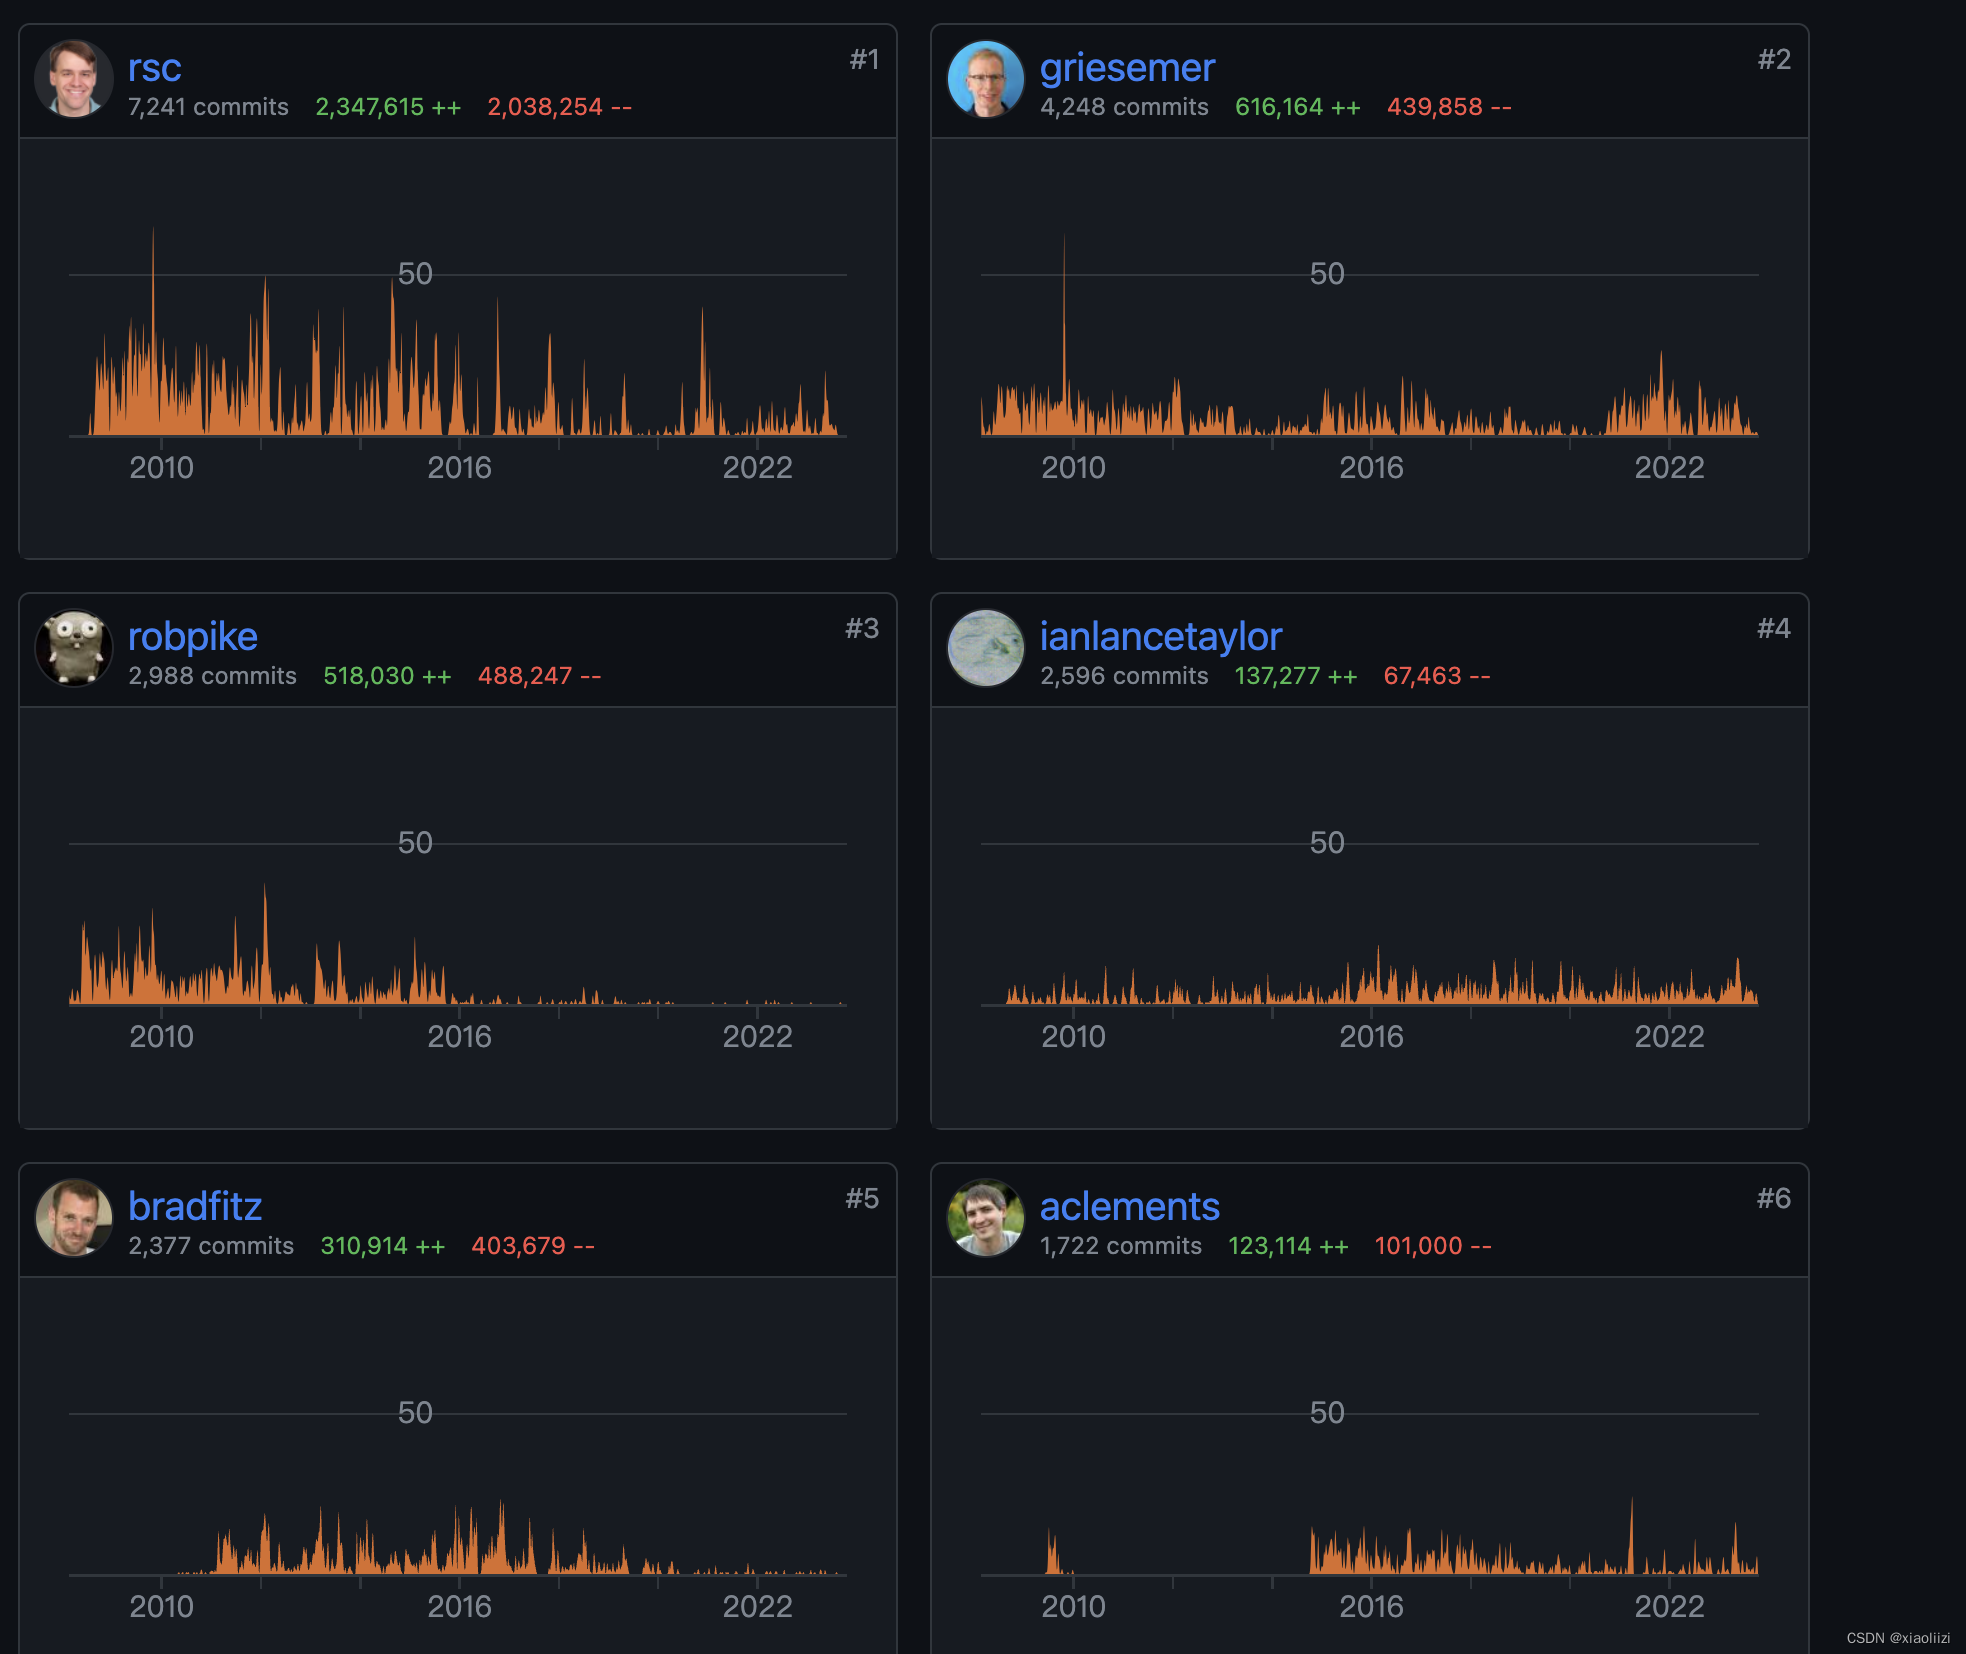1966x1654 pixels.
Task: View aclements' 1,722 commits
Action: [x=1121, y=1246]
